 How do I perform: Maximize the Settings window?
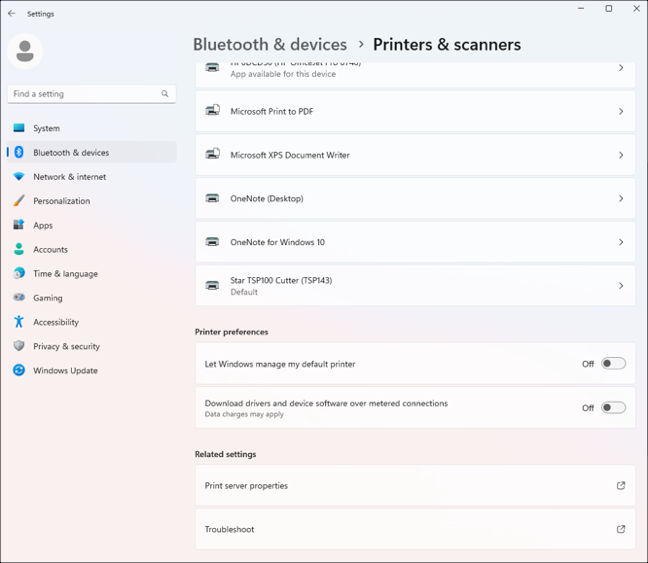pyautogui.click(x=609, y=8)
